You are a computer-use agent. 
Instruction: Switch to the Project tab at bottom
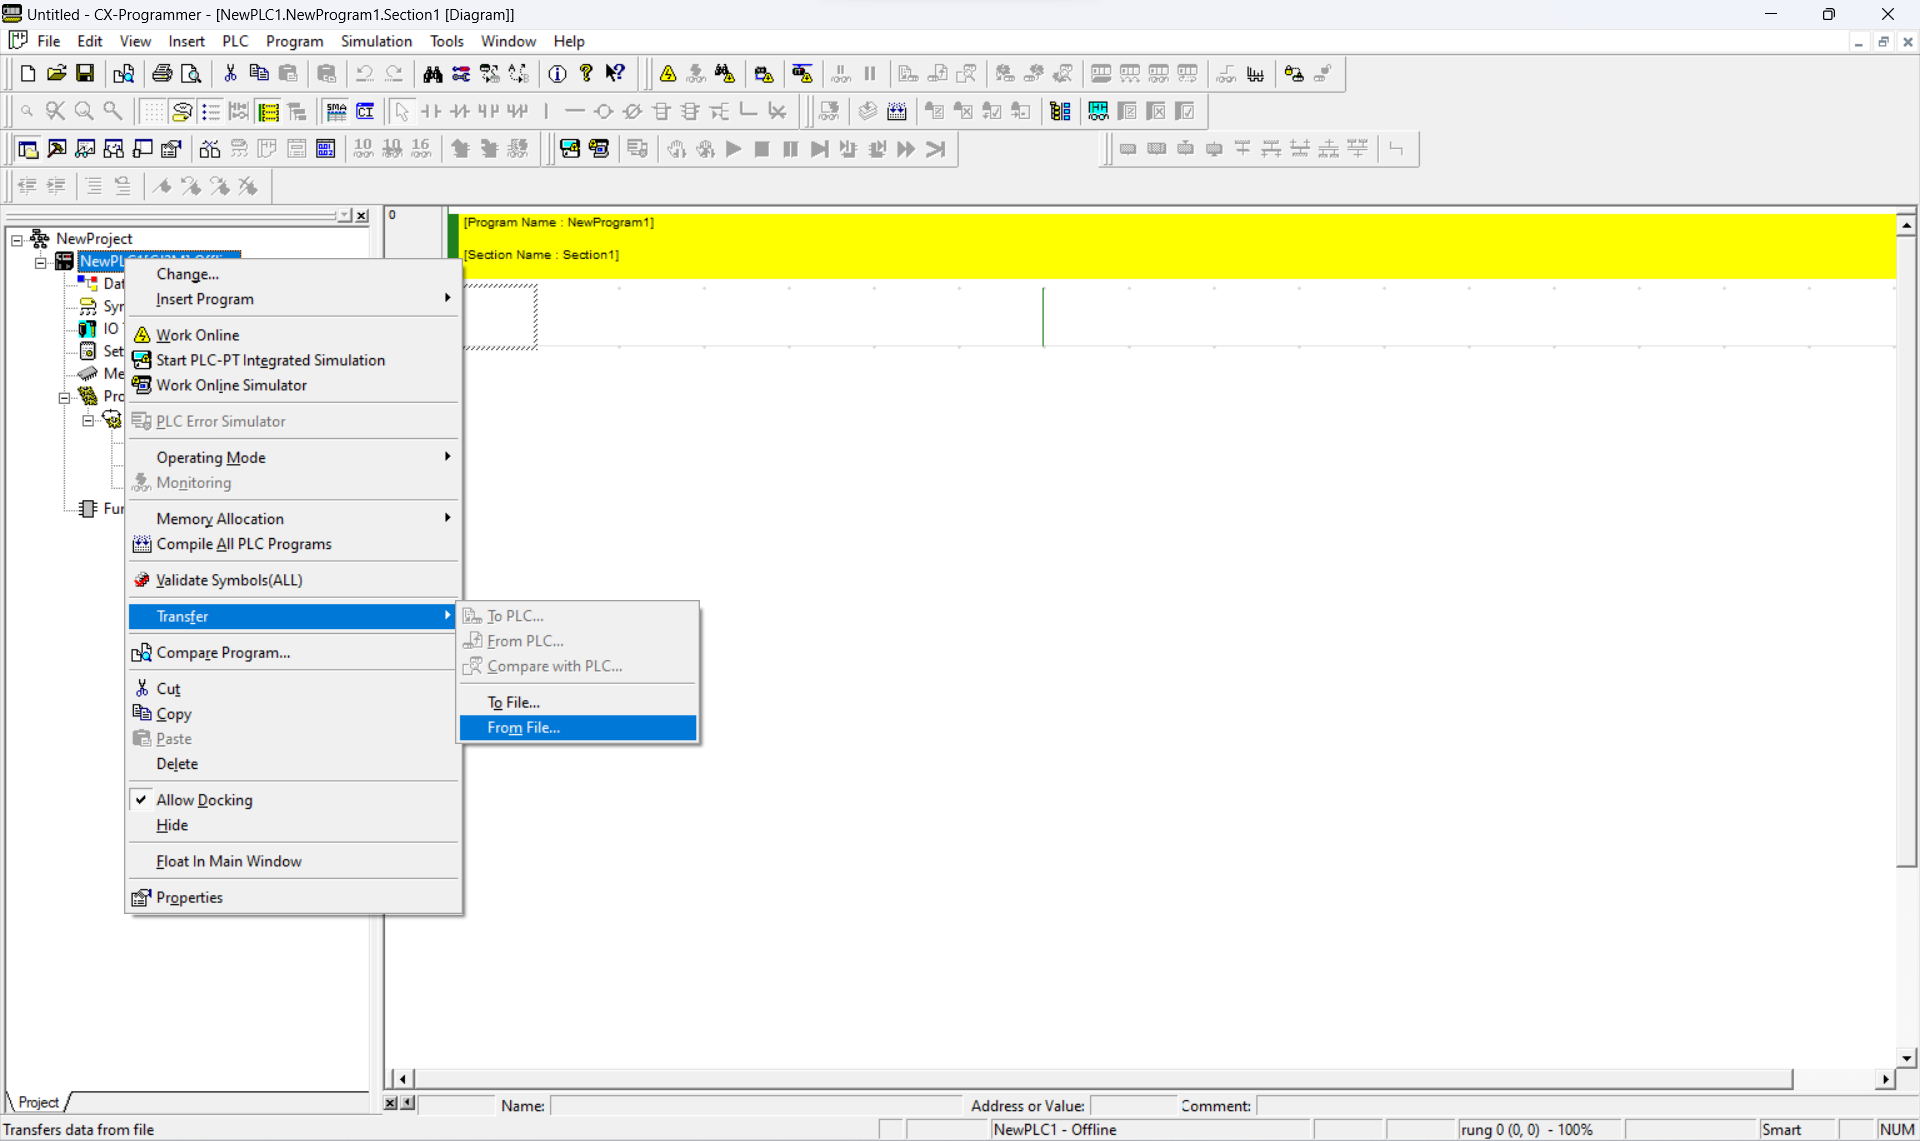pos(39,1102)
